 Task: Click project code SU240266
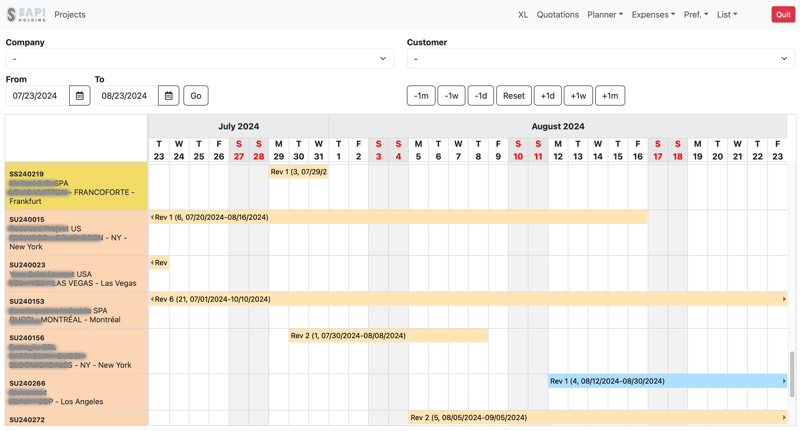click(x=27, y=383)
